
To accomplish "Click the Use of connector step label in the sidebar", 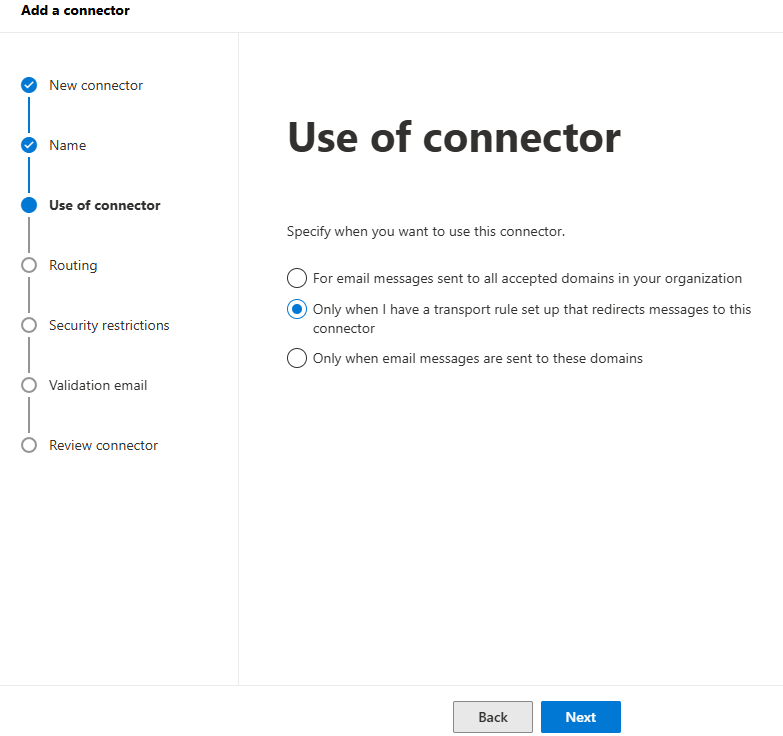I will point(105,205).
